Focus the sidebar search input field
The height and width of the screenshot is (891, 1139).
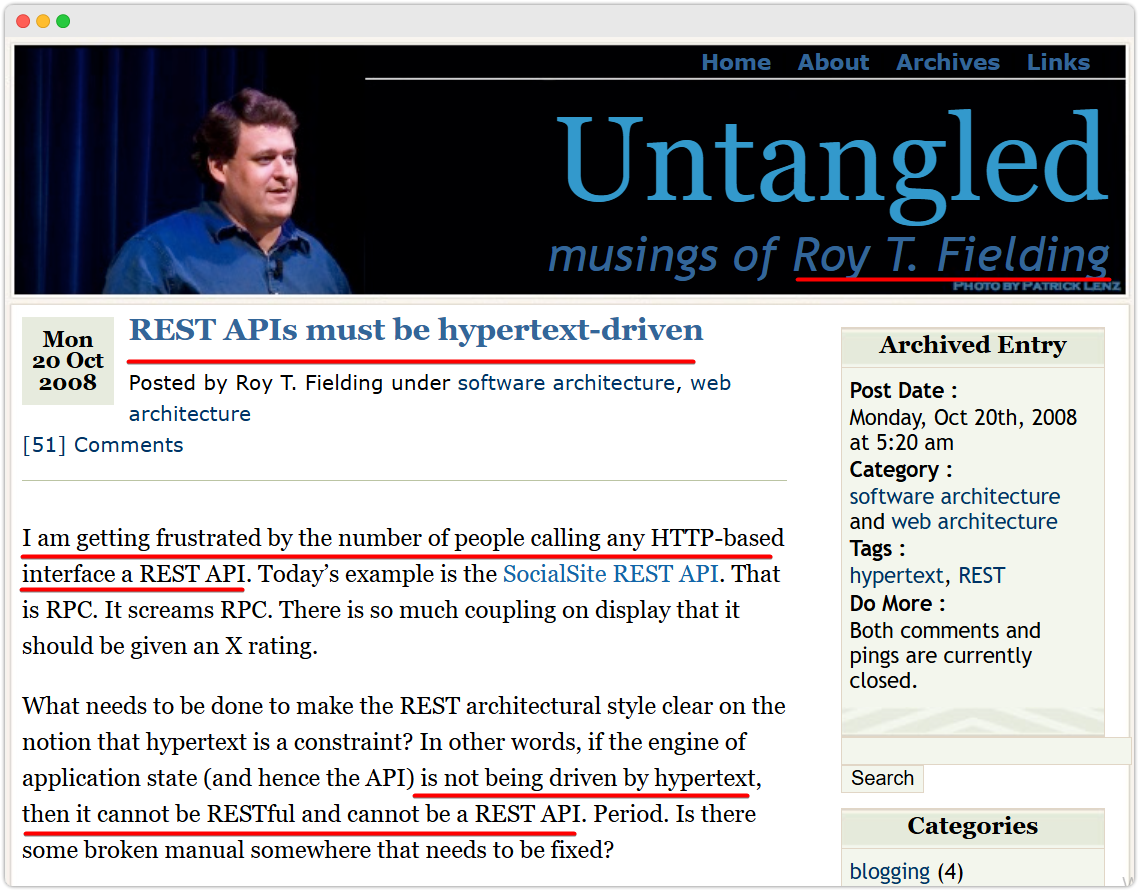click(986, 750)
